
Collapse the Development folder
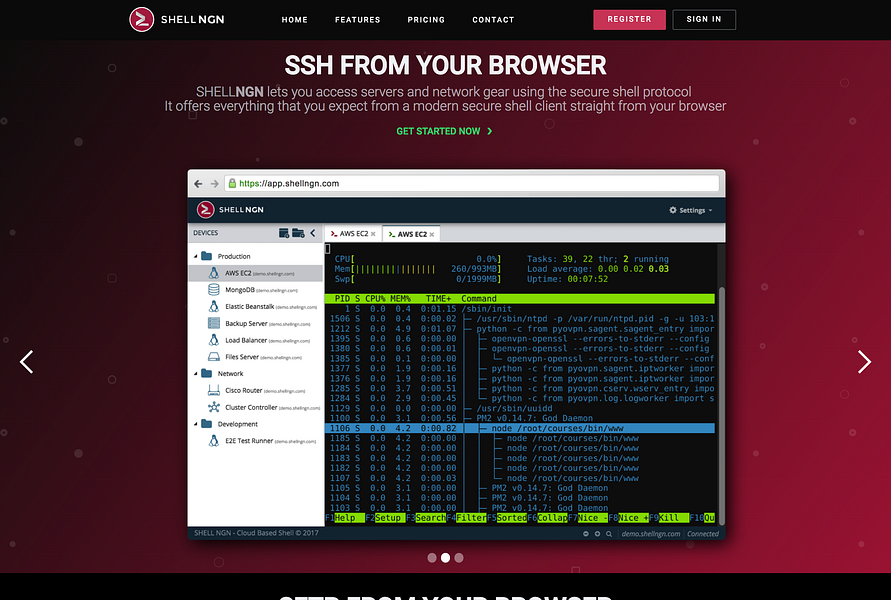tap(195, 424)
